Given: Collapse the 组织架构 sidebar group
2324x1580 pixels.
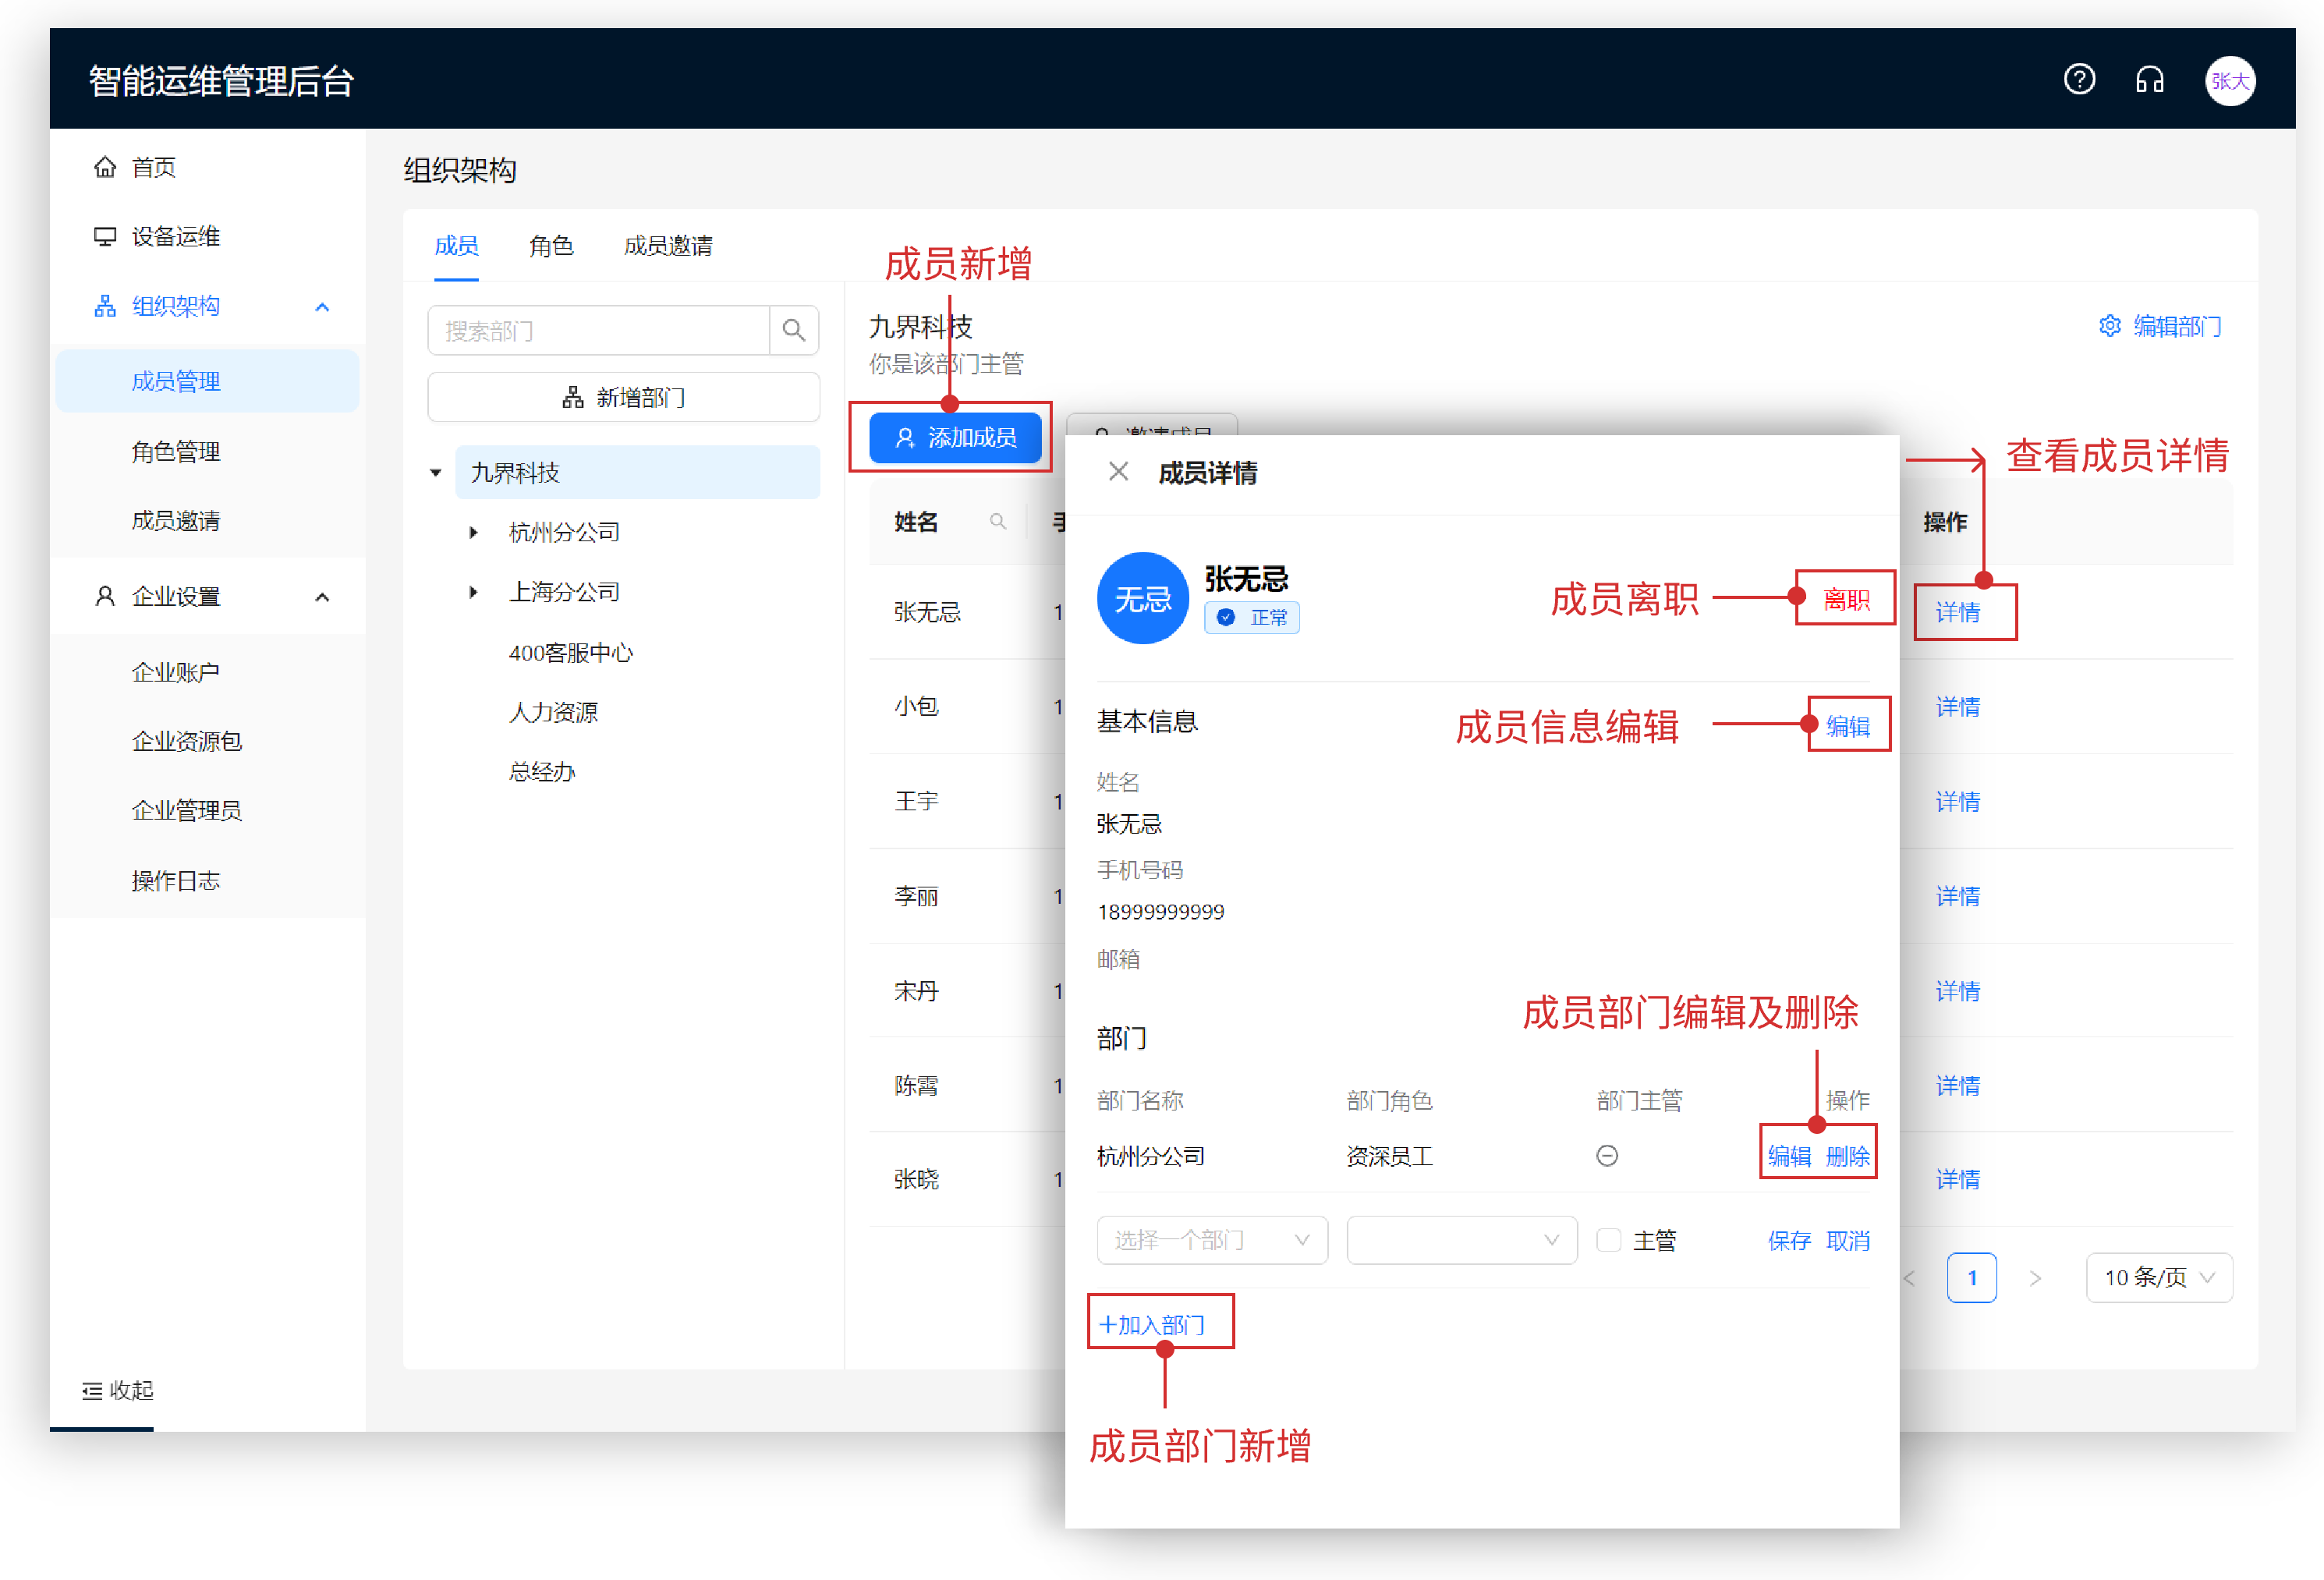Looking at the screenshot, I should coord(322,307).
